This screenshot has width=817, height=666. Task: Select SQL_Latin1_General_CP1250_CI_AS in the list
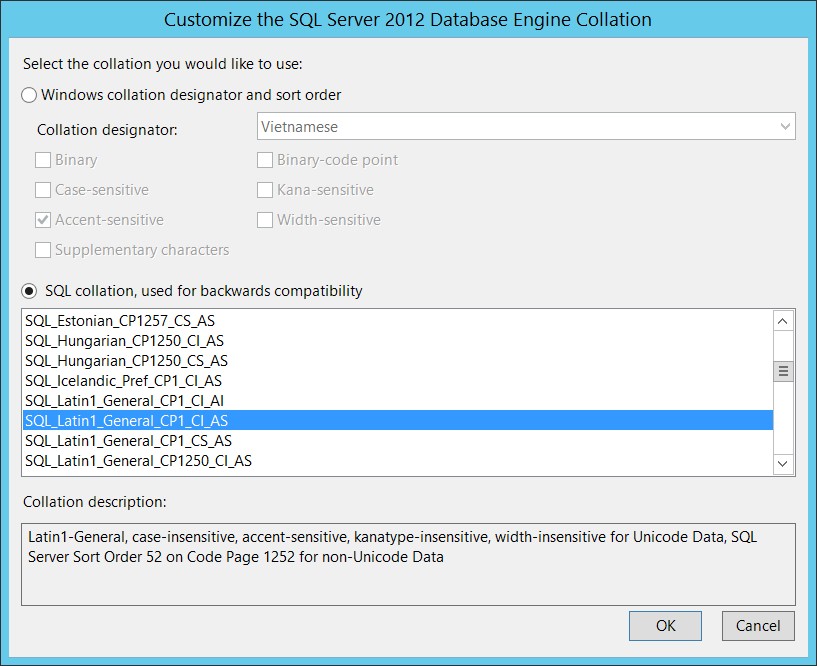click(x=398, y=461)
